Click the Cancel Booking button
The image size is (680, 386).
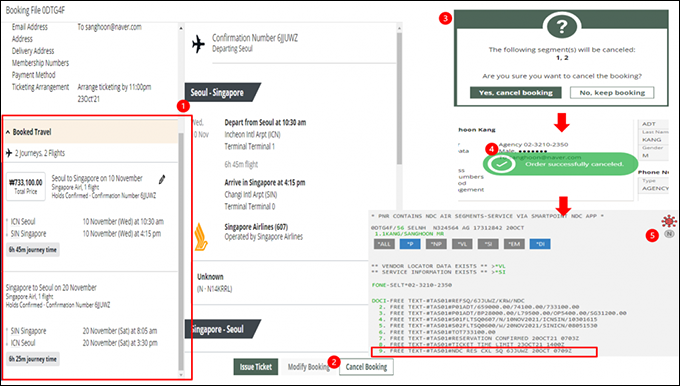[366, 367]
